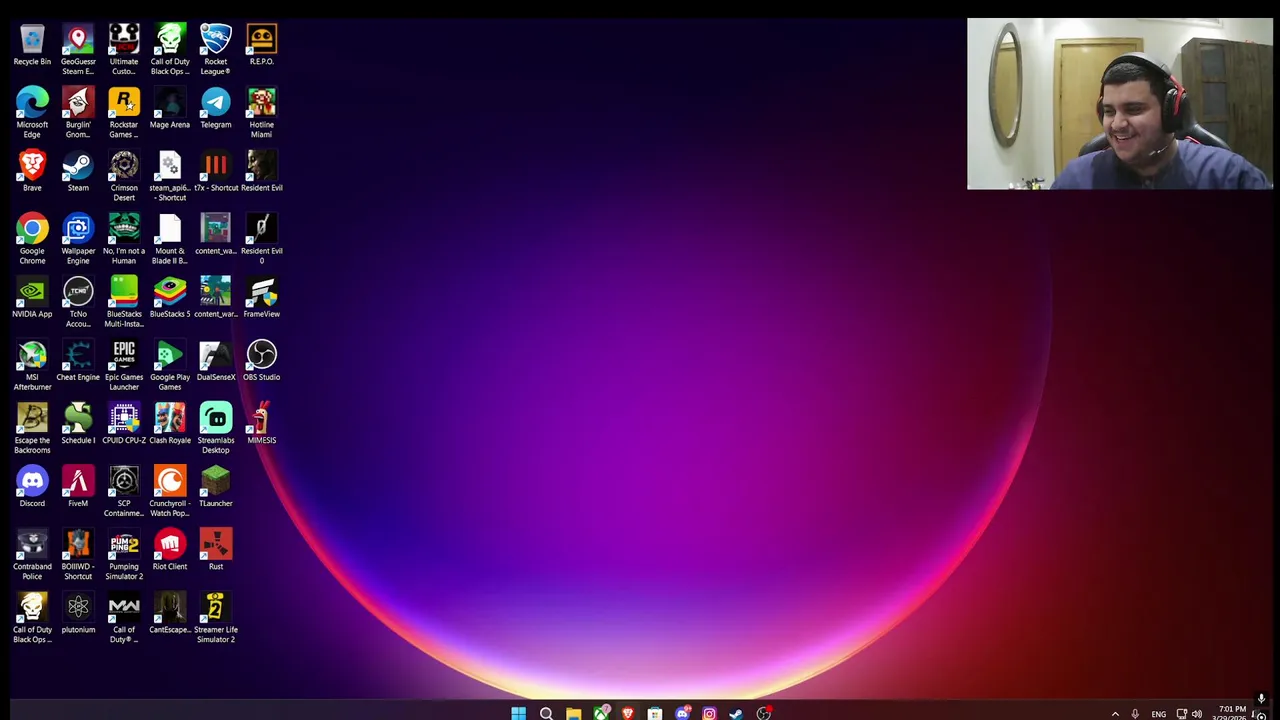This screenshot has height=720, width=1280.
Task: Launch DualSenseX desktop shortcut
Action: 216,361
